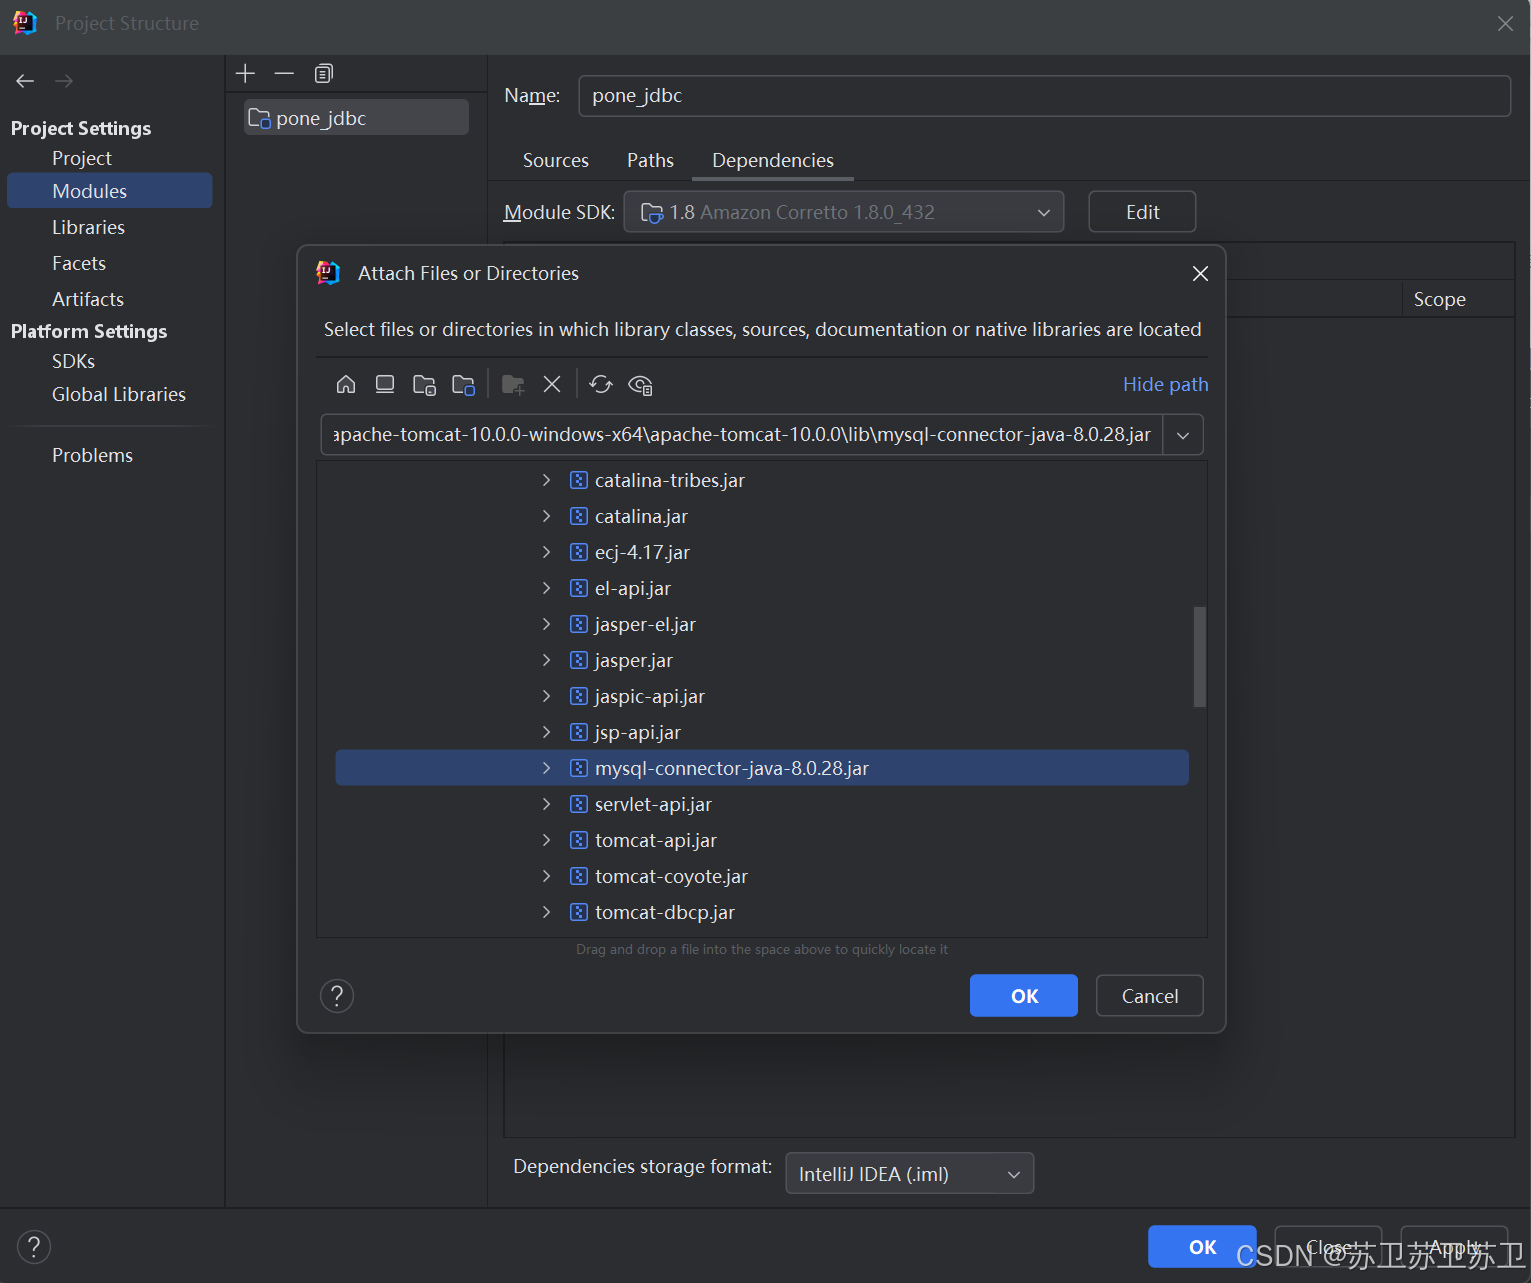The height and width of the screenshot is (1283, 1531).
Task: Click the Delete icon in file chooser toolbar
Action: (x=552, y=384)
